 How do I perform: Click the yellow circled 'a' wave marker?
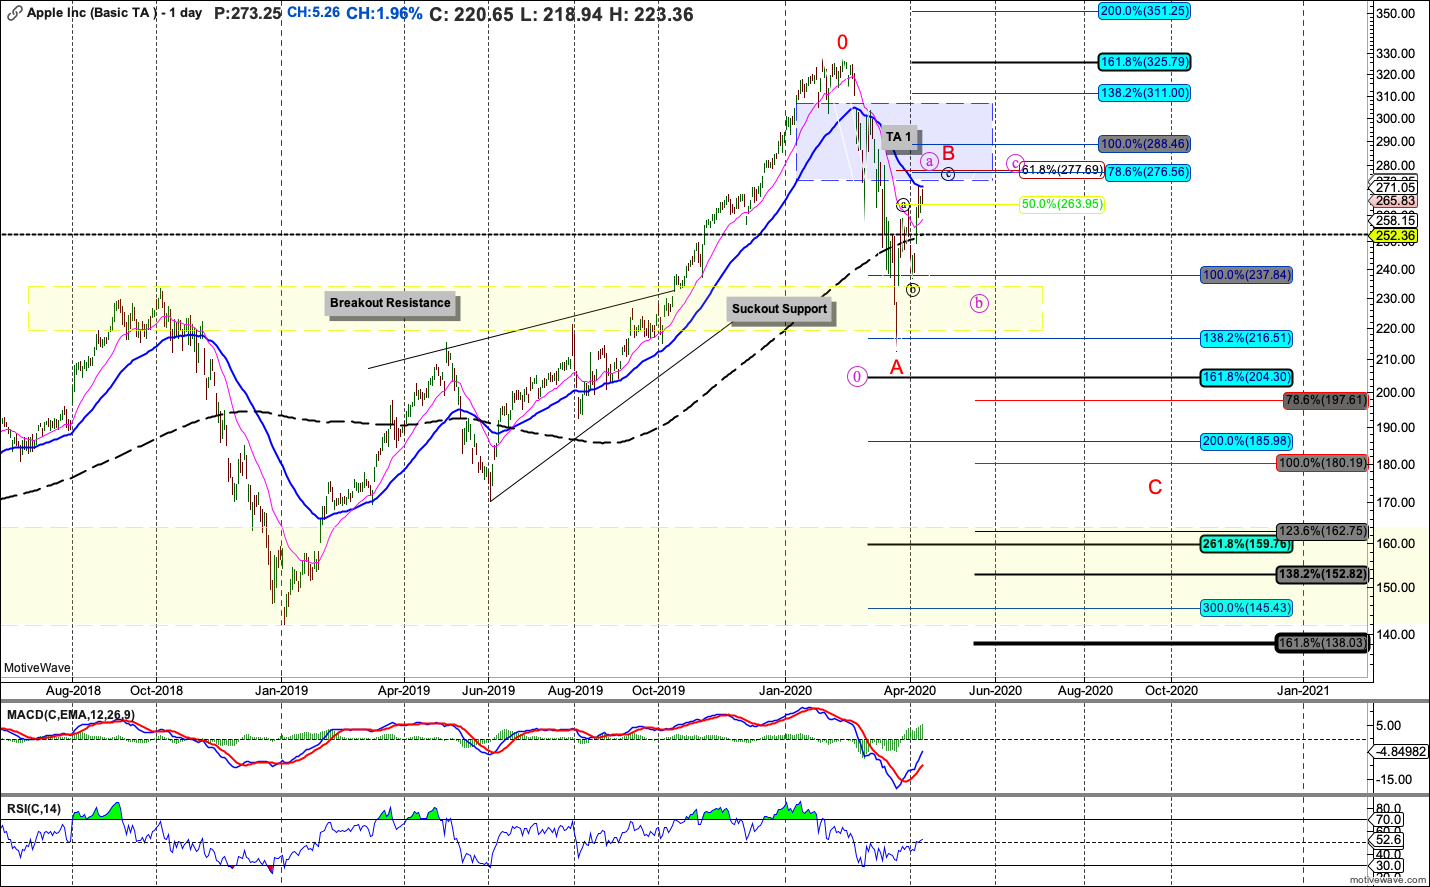point(903,205)
